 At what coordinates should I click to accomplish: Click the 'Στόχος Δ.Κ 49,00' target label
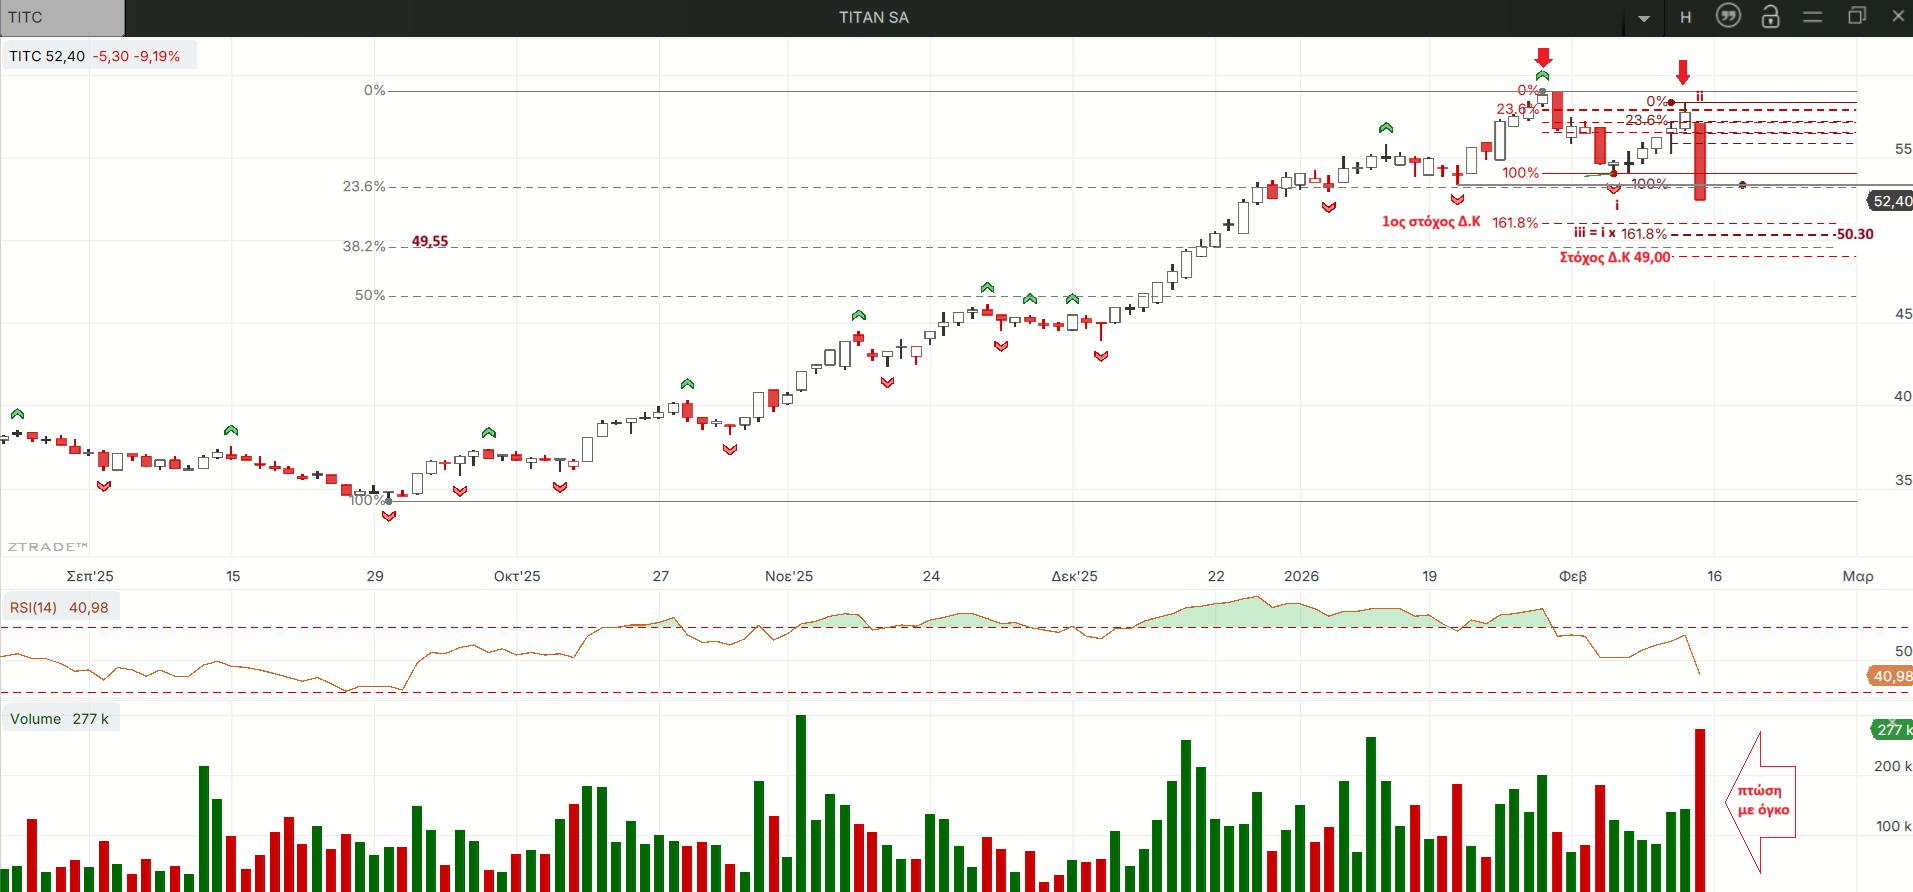pos(1614,257)
